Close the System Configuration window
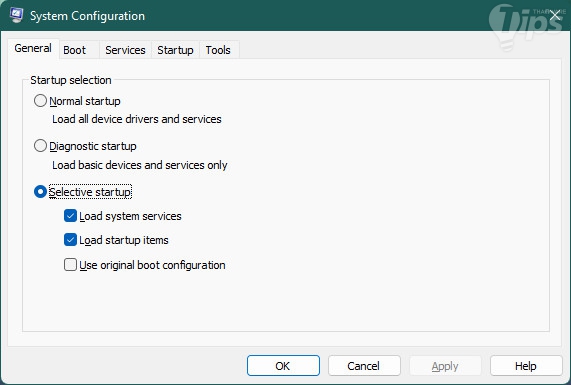The height and width of the screenshot is (385, 571). pos(555,16)
